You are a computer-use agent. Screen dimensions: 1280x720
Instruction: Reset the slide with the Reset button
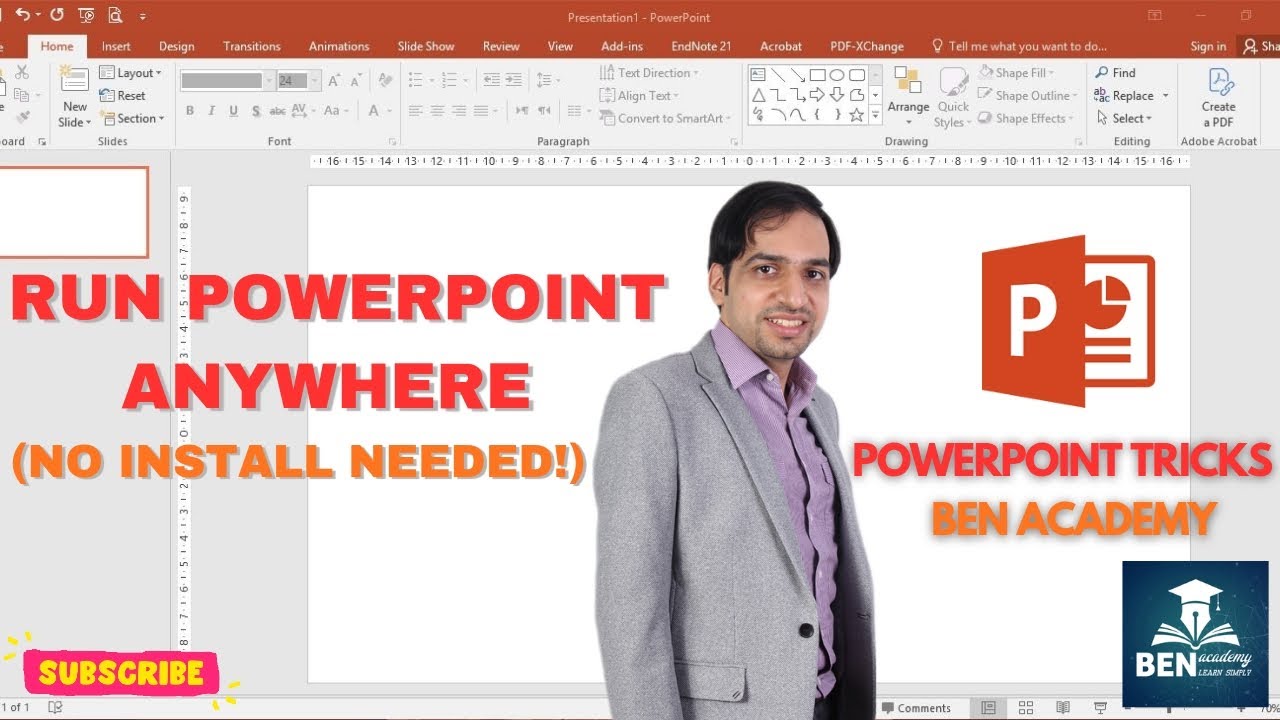[123, 96]
